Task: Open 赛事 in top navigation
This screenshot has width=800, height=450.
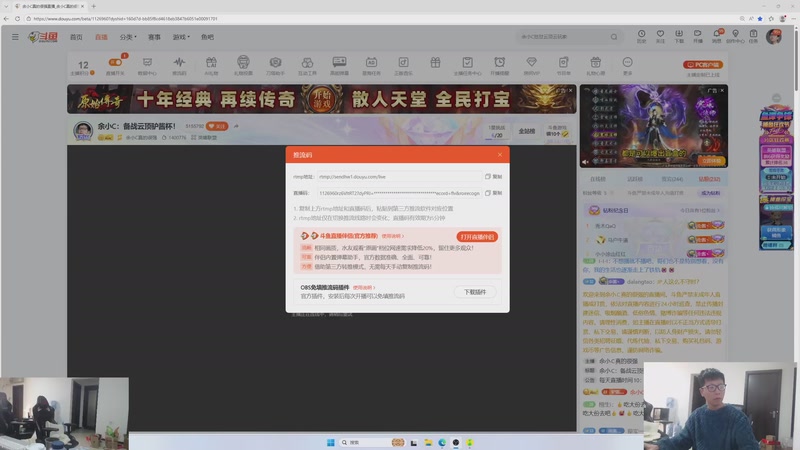Action: [x=154, y=37]
